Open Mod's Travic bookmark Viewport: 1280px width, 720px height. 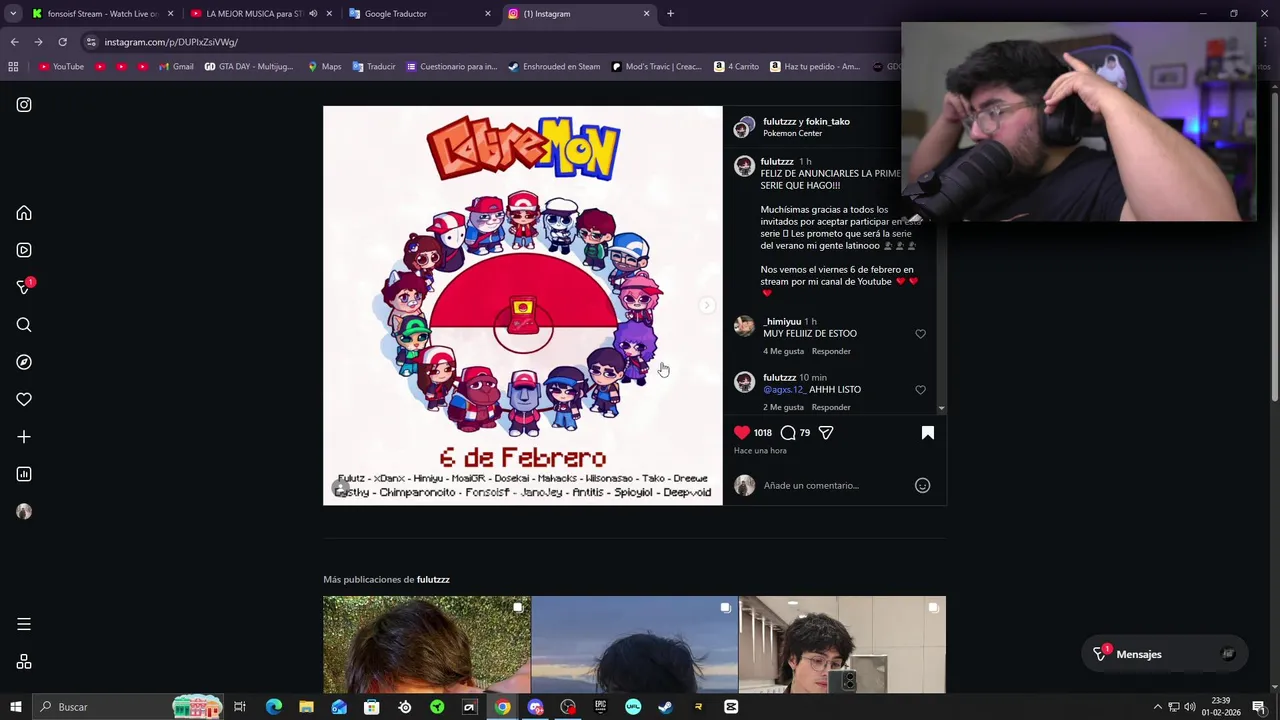[656, 67]
